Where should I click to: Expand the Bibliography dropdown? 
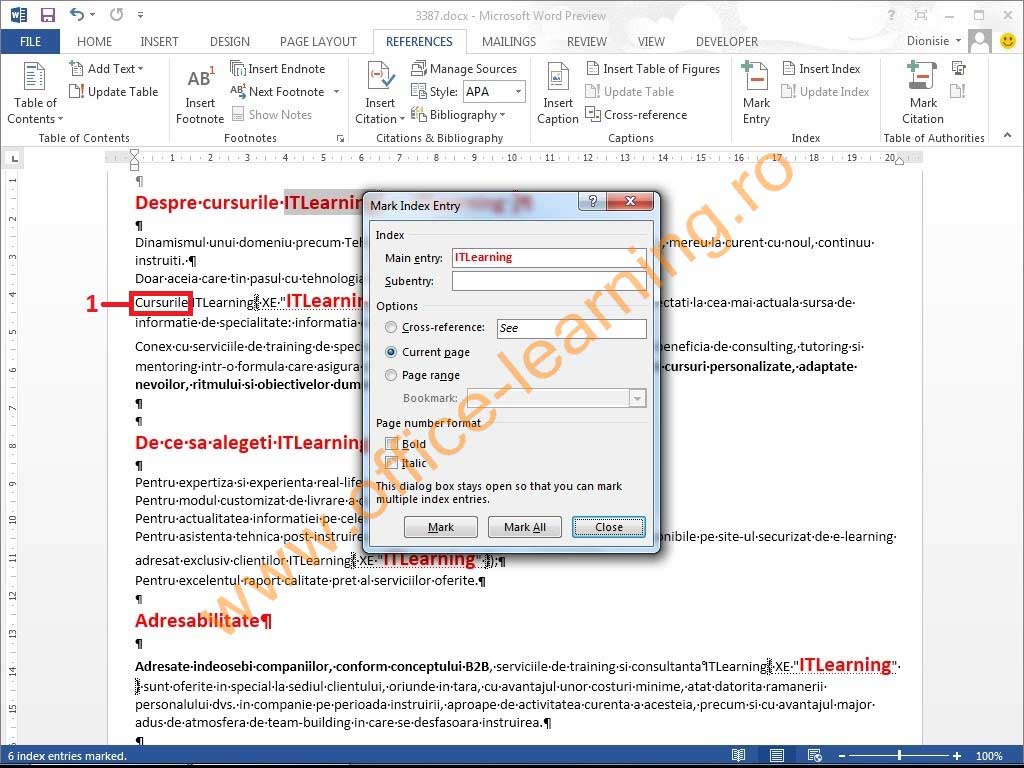click(x=502, y=115)
